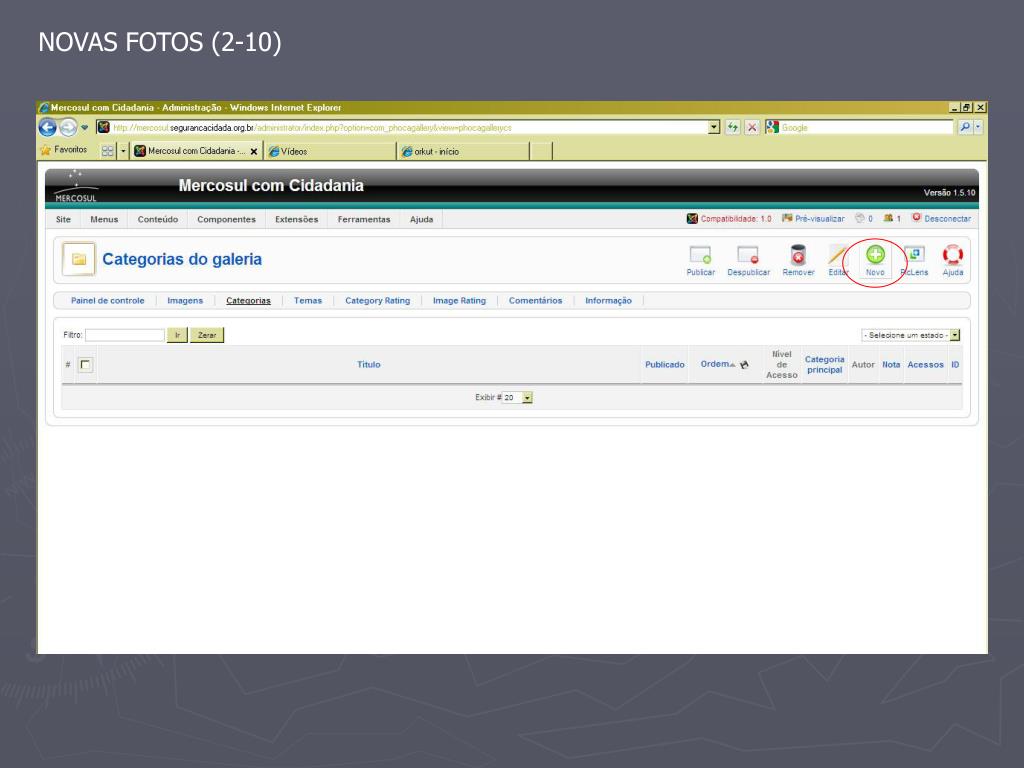Screen dimensions: 1024x768
Task: Click the browser stop loading X icon
Action: pyautogui.click(x=752, y=127)
